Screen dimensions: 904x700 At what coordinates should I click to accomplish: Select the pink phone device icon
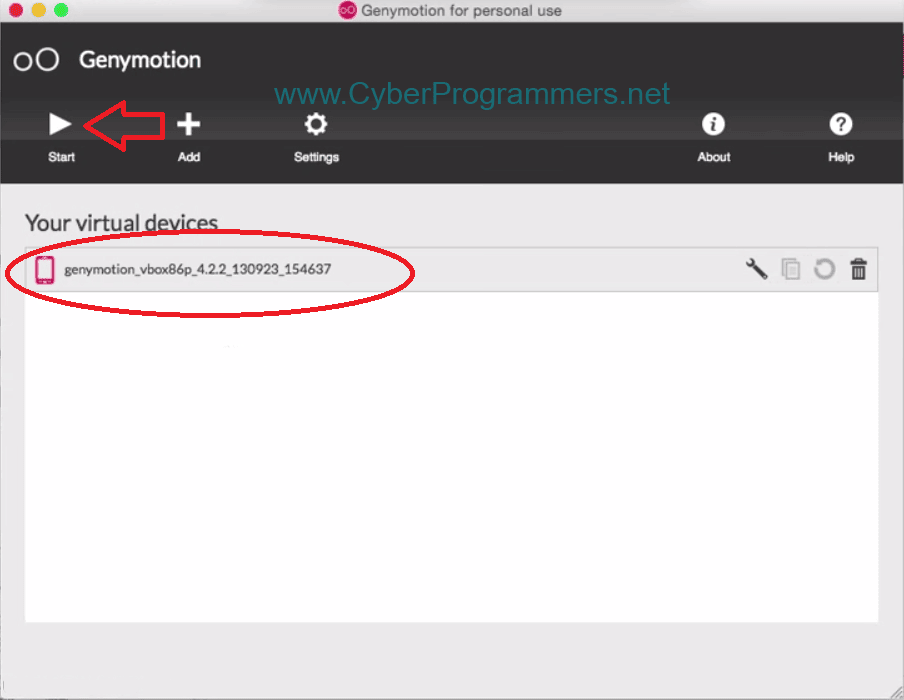44,270
